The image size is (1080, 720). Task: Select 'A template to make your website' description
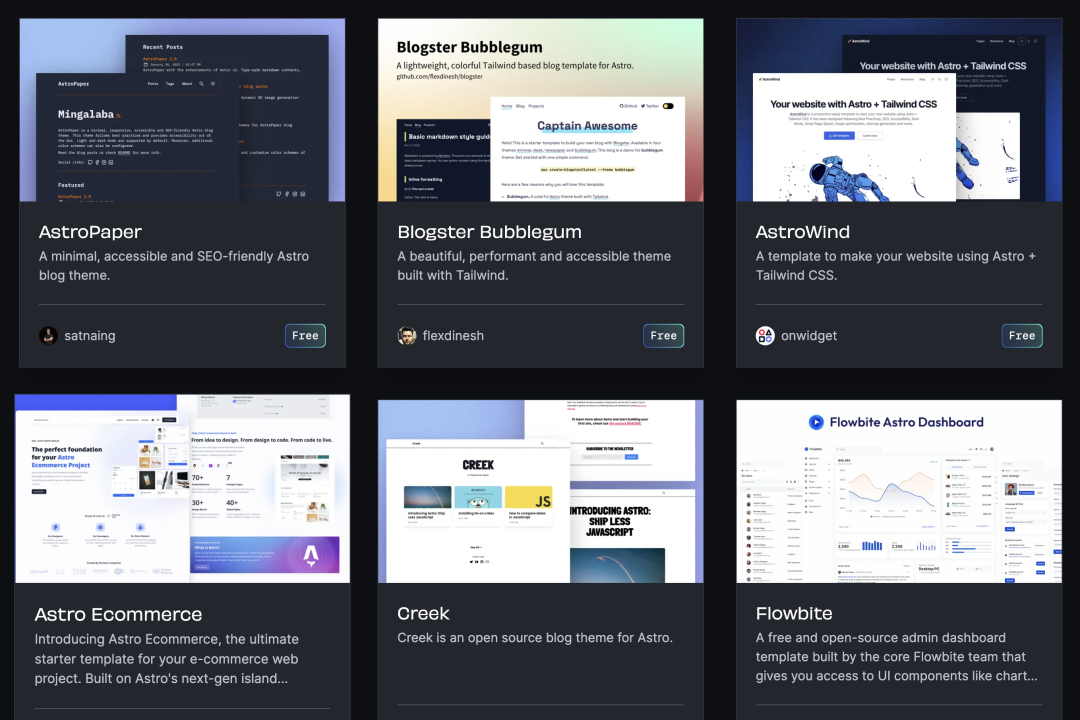pyautogui.click(x=895, y=265)
